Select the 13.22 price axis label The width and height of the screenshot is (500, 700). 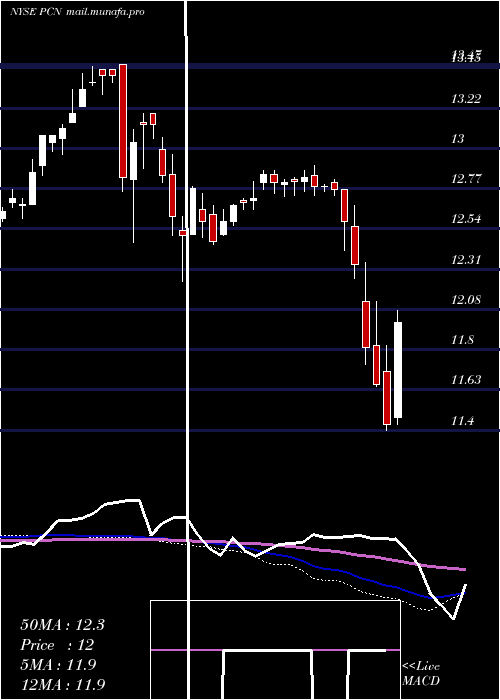tap(466, 99)
